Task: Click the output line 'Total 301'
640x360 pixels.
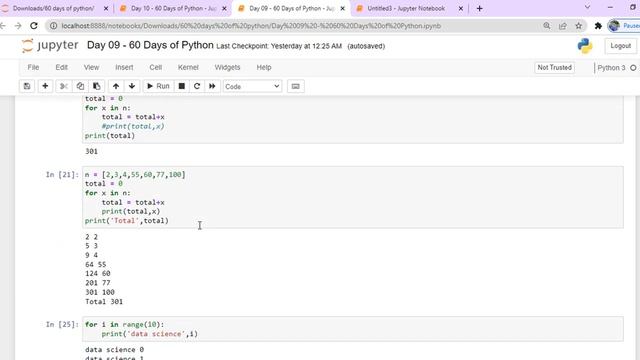Action: pyautogui.click(x=104, y=302)
